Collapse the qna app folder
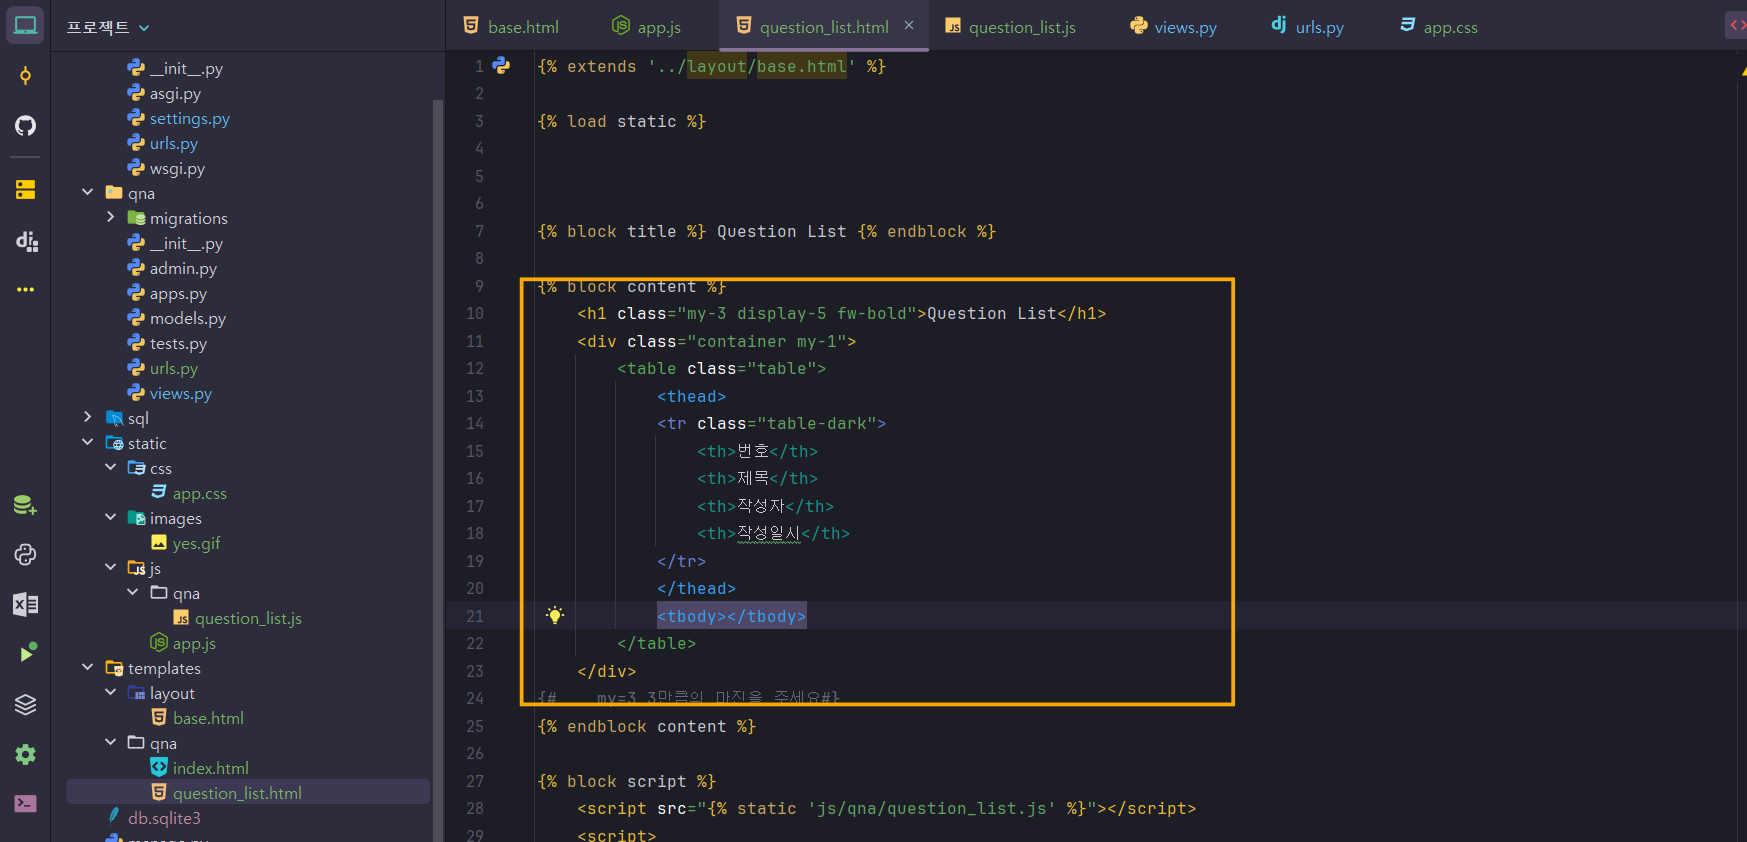Screen dimensions: 1747x842 click(88, 192)
